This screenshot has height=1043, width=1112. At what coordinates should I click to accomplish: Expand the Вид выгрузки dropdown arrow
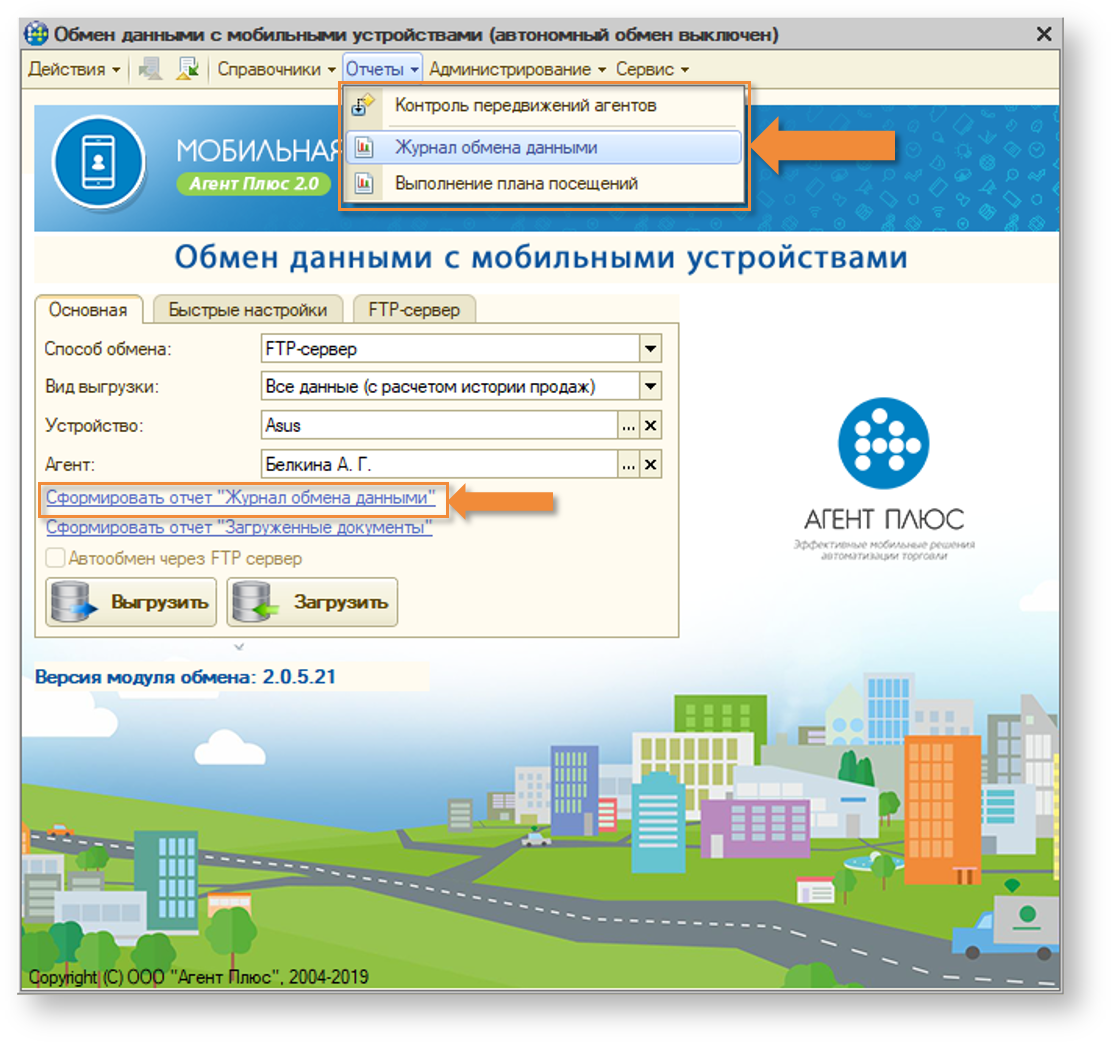[650, 386]
